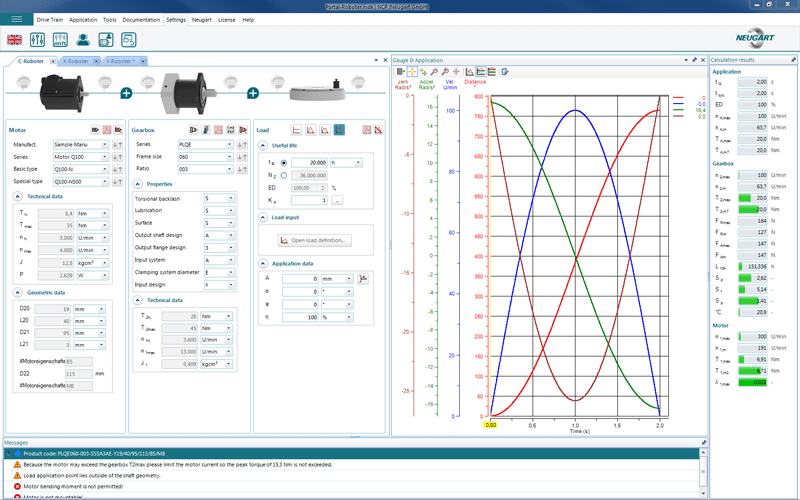Select the second load profile type icon
800x500 pixels.
[x=310, y=130]
